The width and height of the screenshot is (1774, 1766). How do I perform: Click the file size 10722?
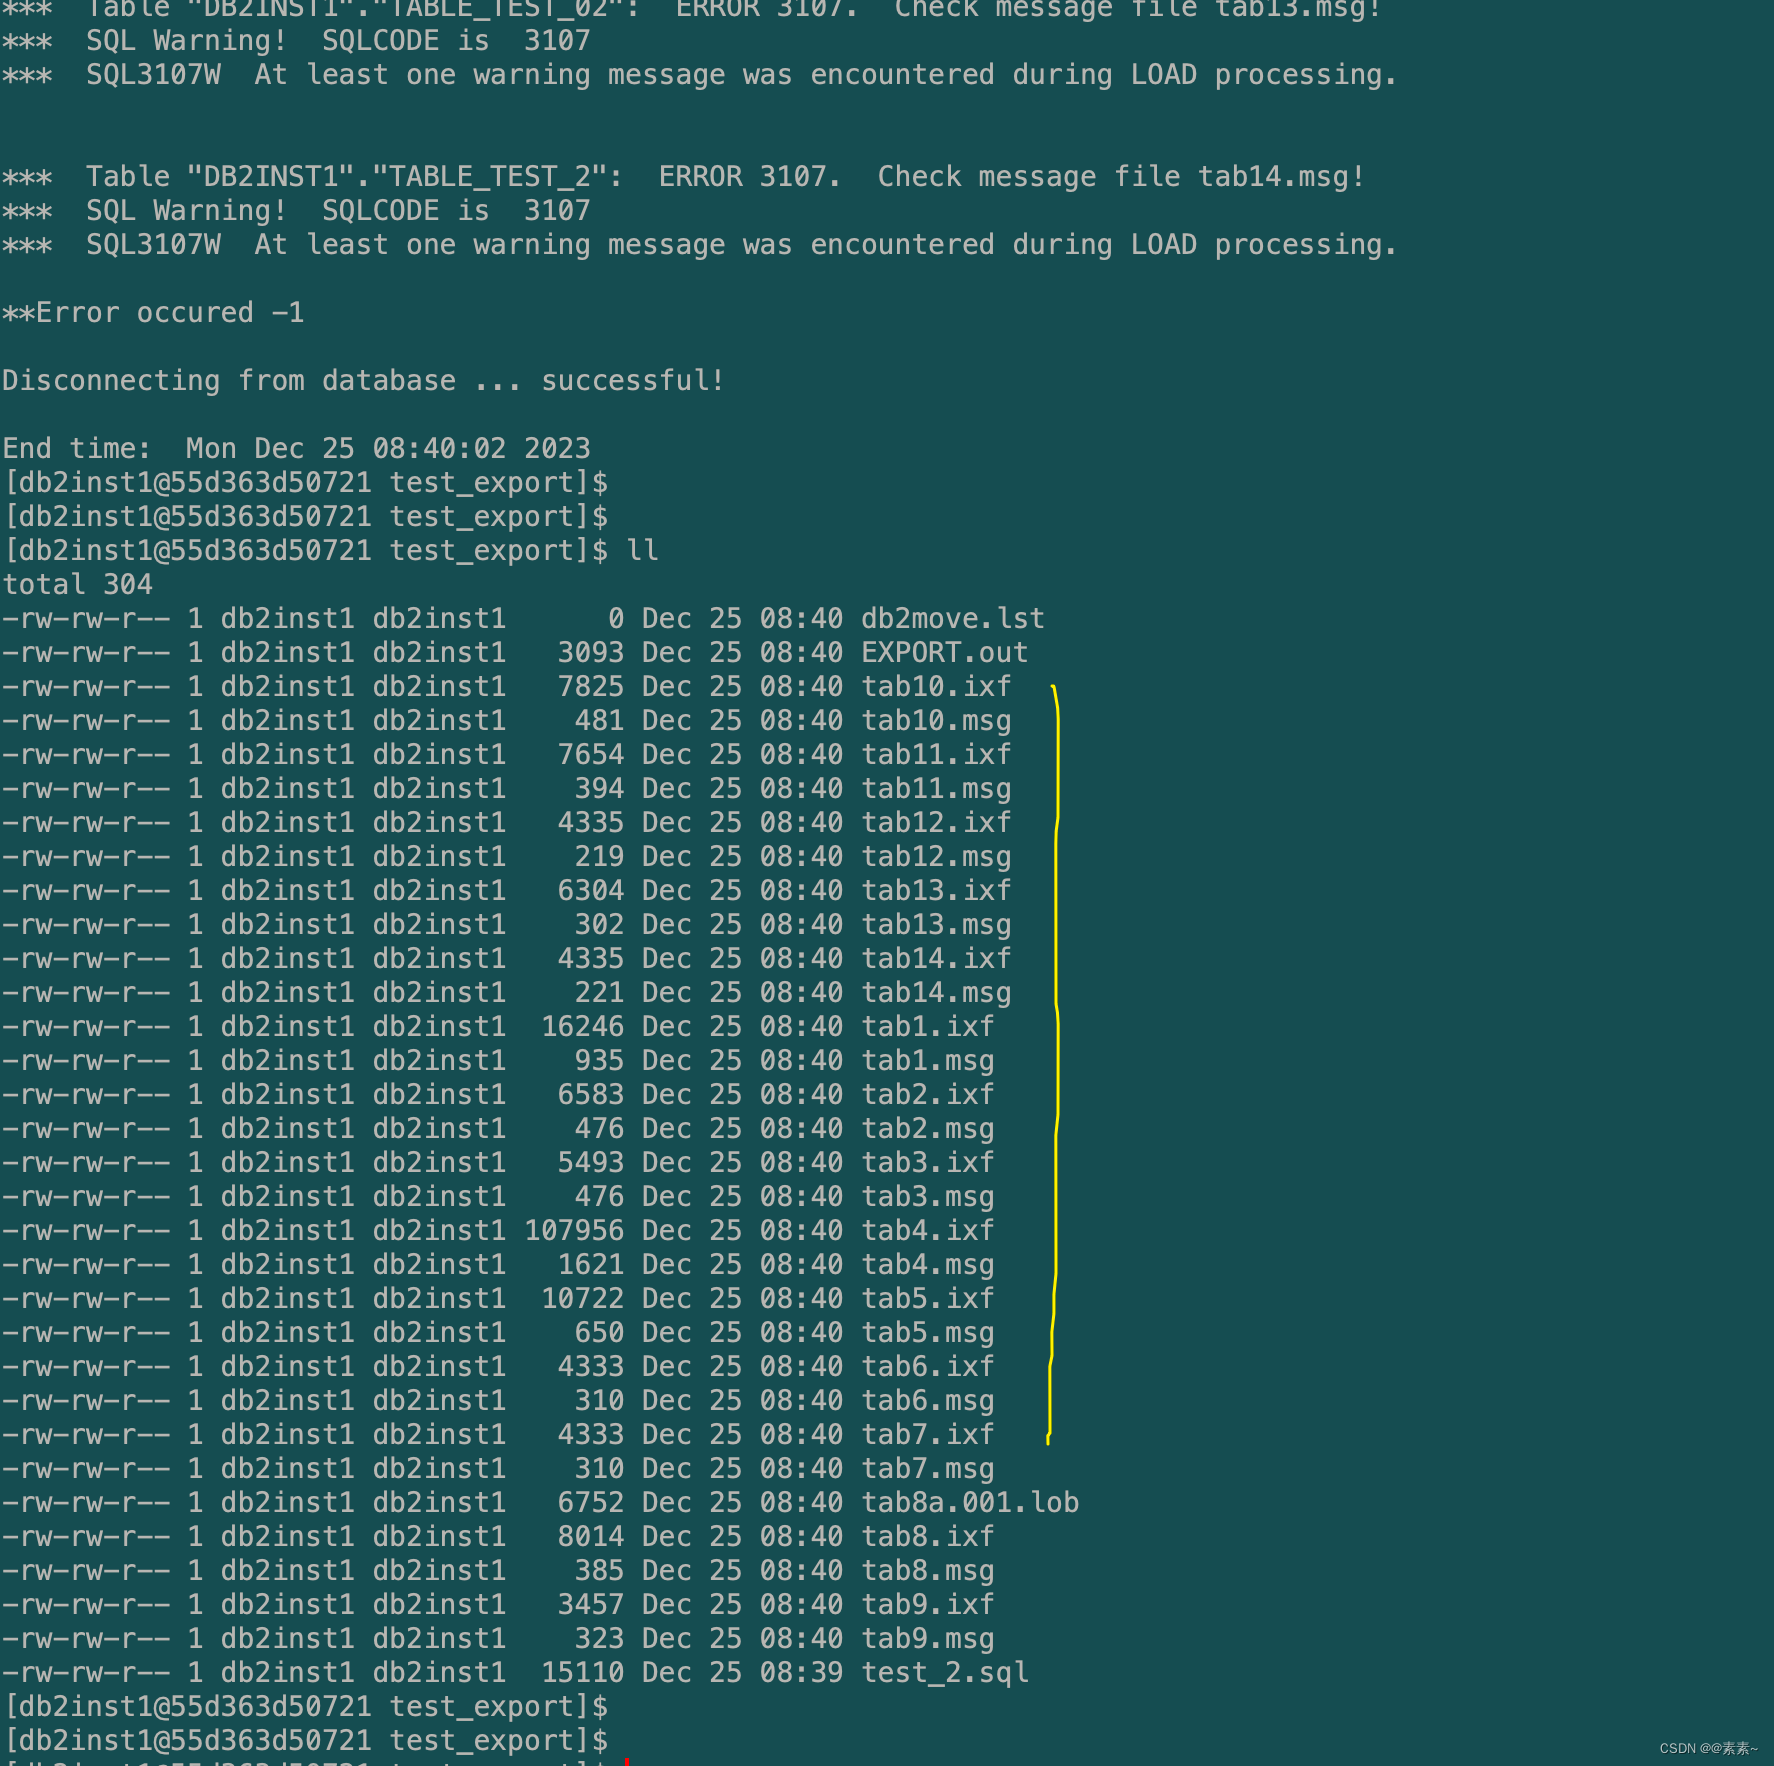[582, 1299]
